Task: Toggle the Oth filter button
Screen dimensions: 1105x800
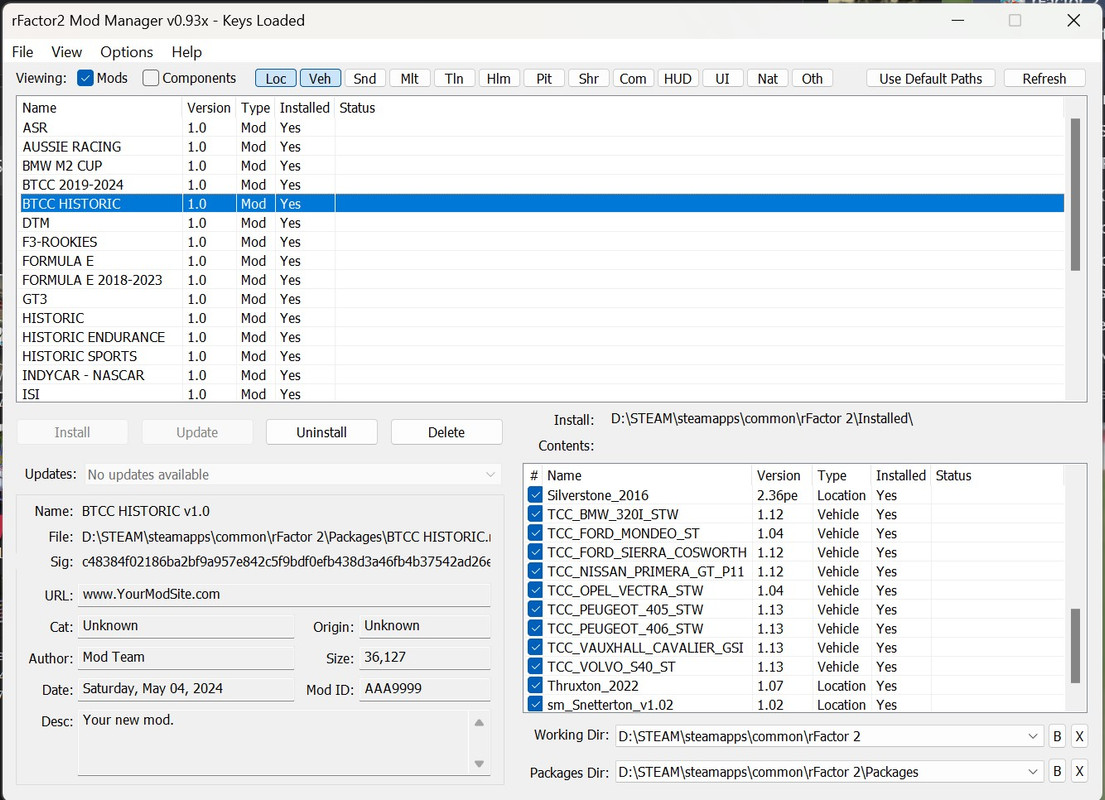Action: point(812,78)
